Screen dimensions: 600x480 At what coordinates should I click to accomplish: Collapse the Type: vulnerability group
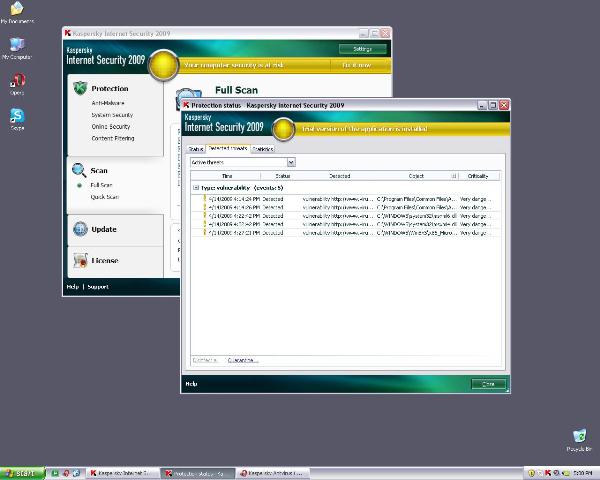(196, 188)
